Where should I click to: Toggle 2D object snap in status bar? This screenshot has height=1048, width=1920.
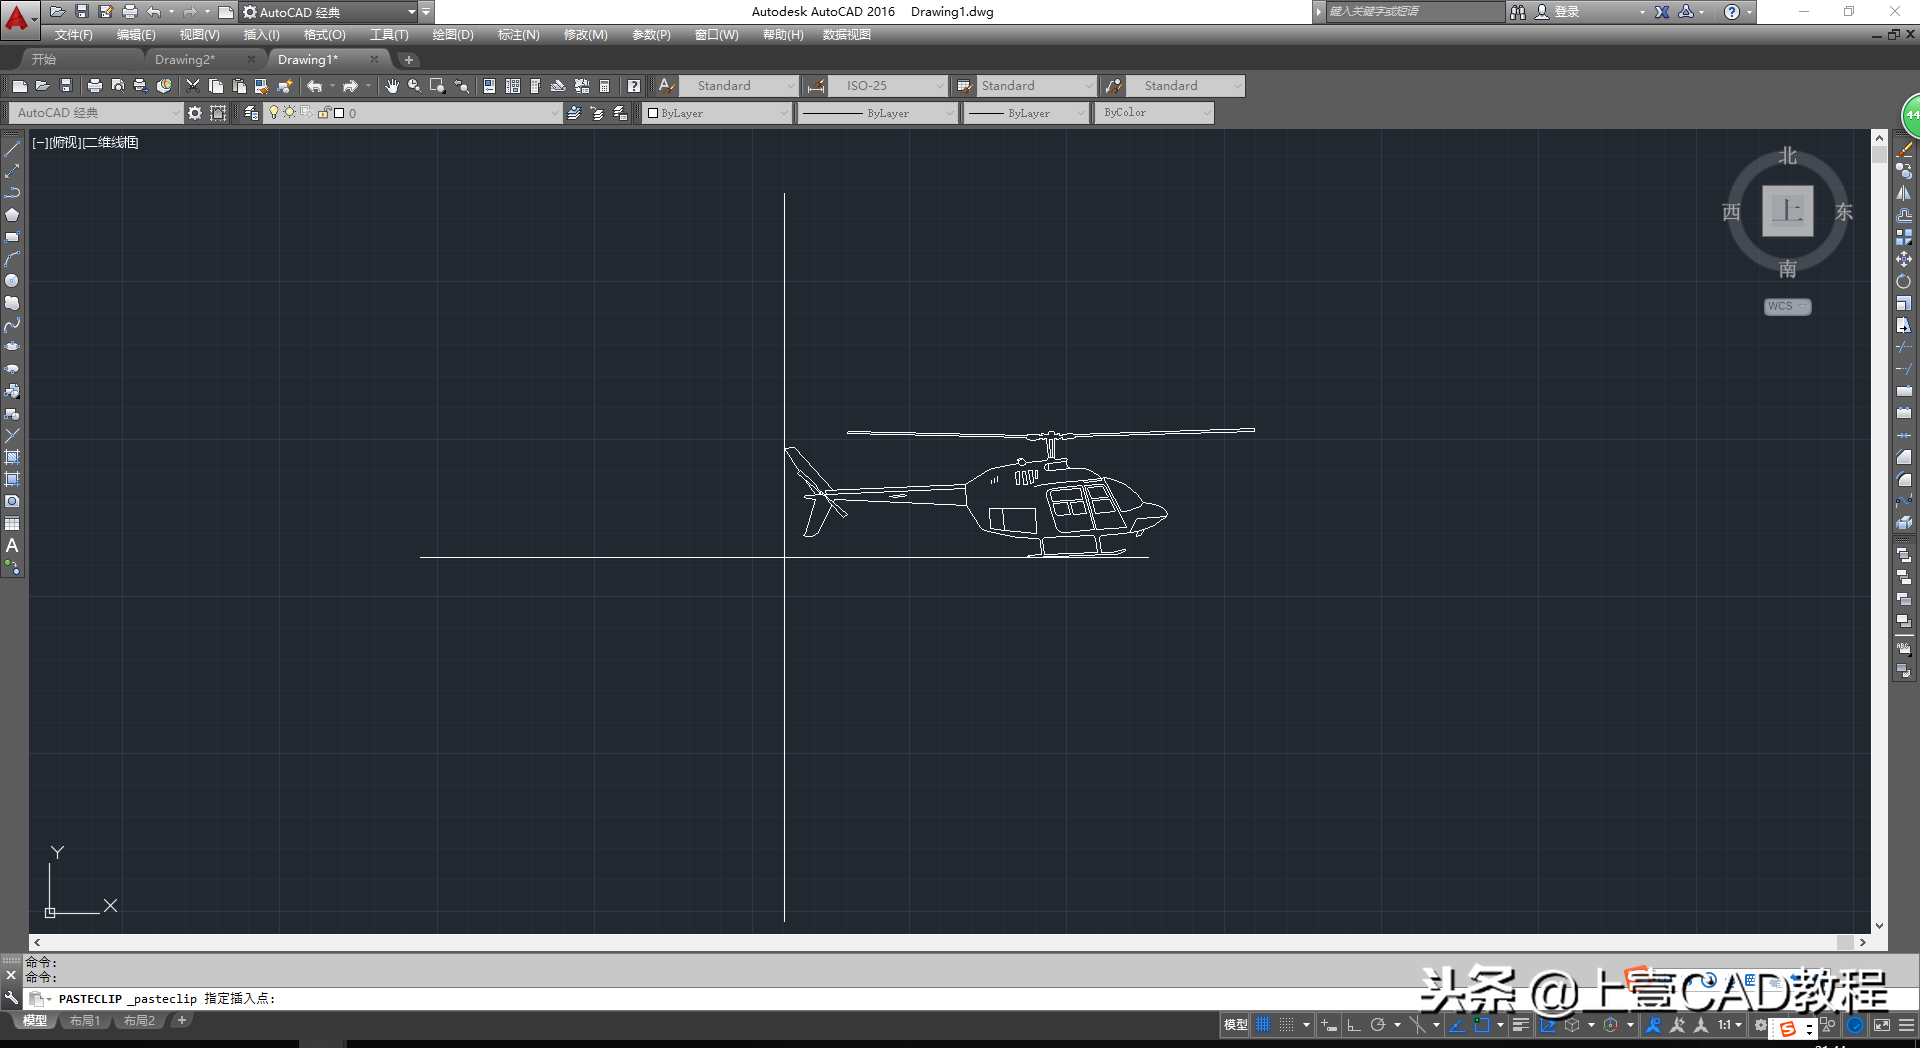pyautogui.click(x=1482, y=1025)
